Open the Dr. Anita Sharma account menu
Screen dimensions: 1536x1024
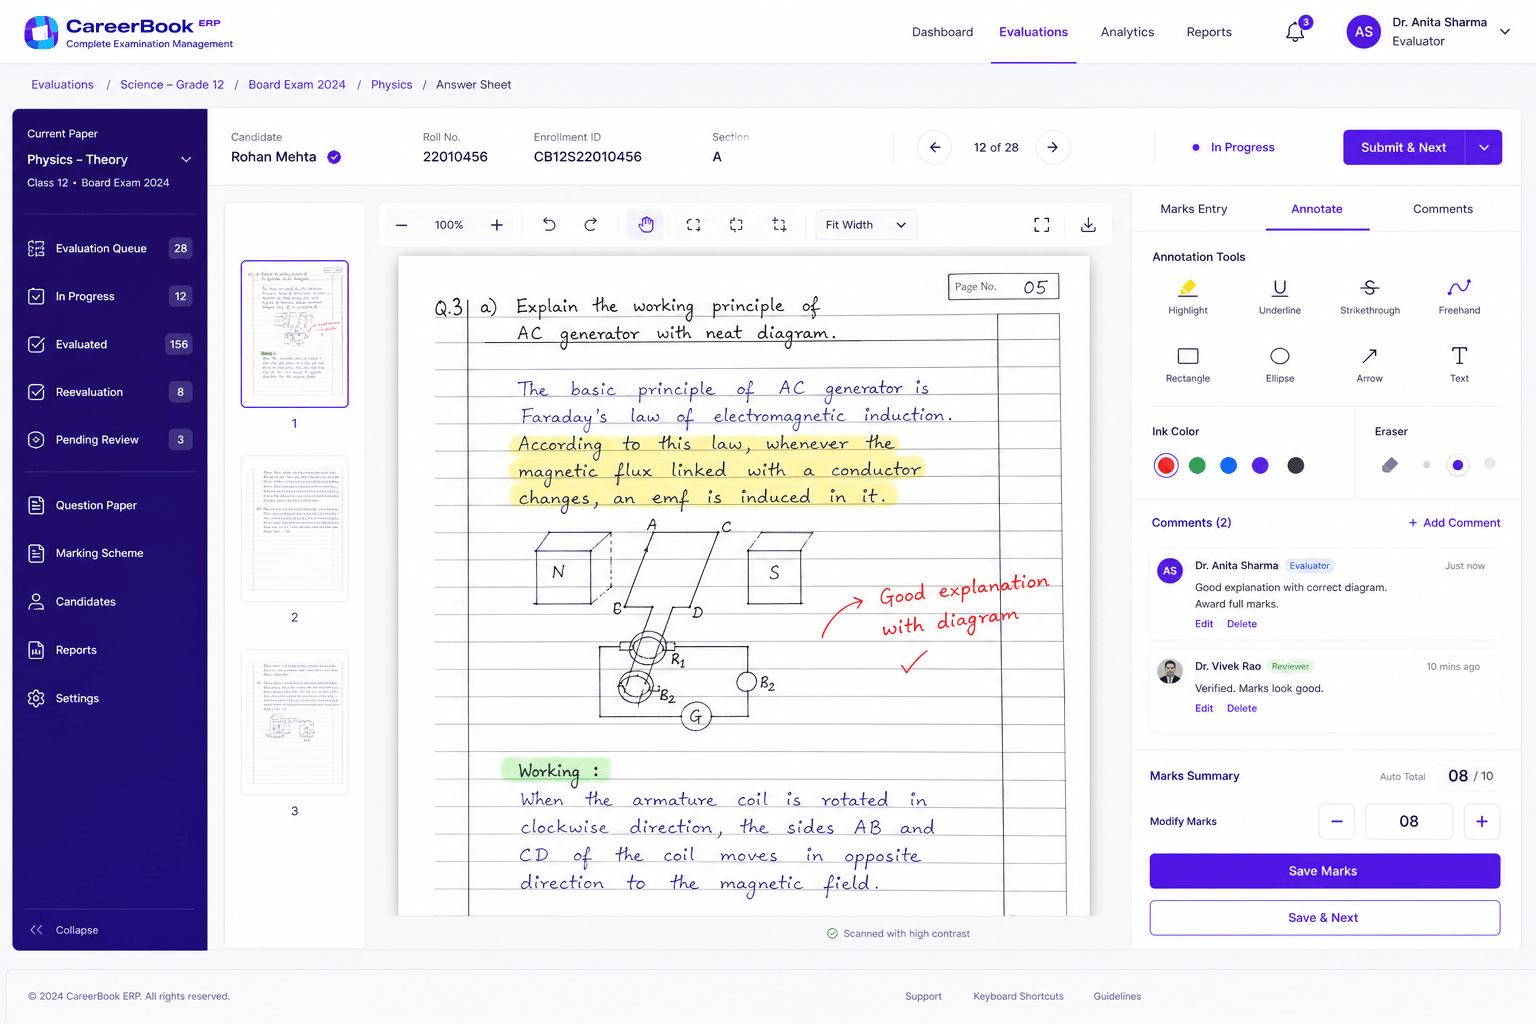pyautogui.click(x=1429, y=32)
